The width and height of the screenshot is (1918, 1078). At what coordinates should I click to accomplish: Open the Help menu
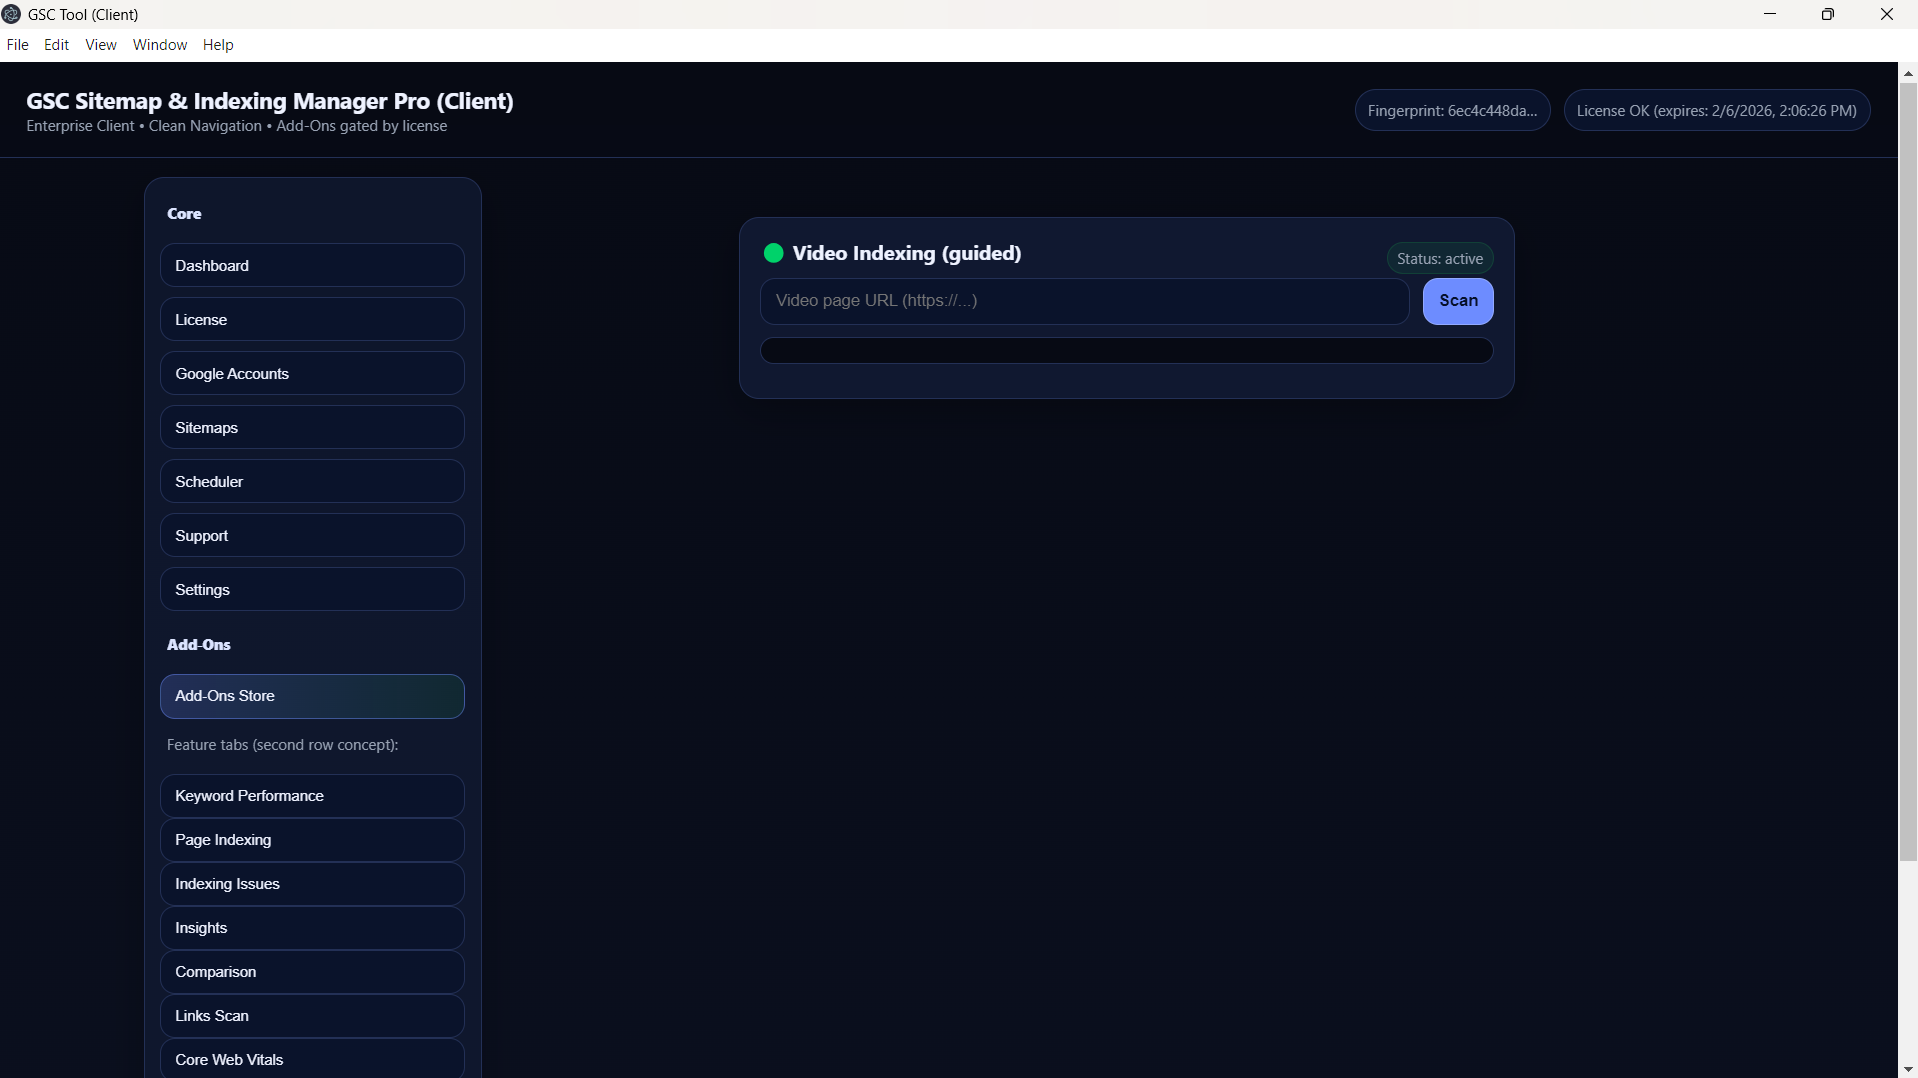click(x=217, y=45)
